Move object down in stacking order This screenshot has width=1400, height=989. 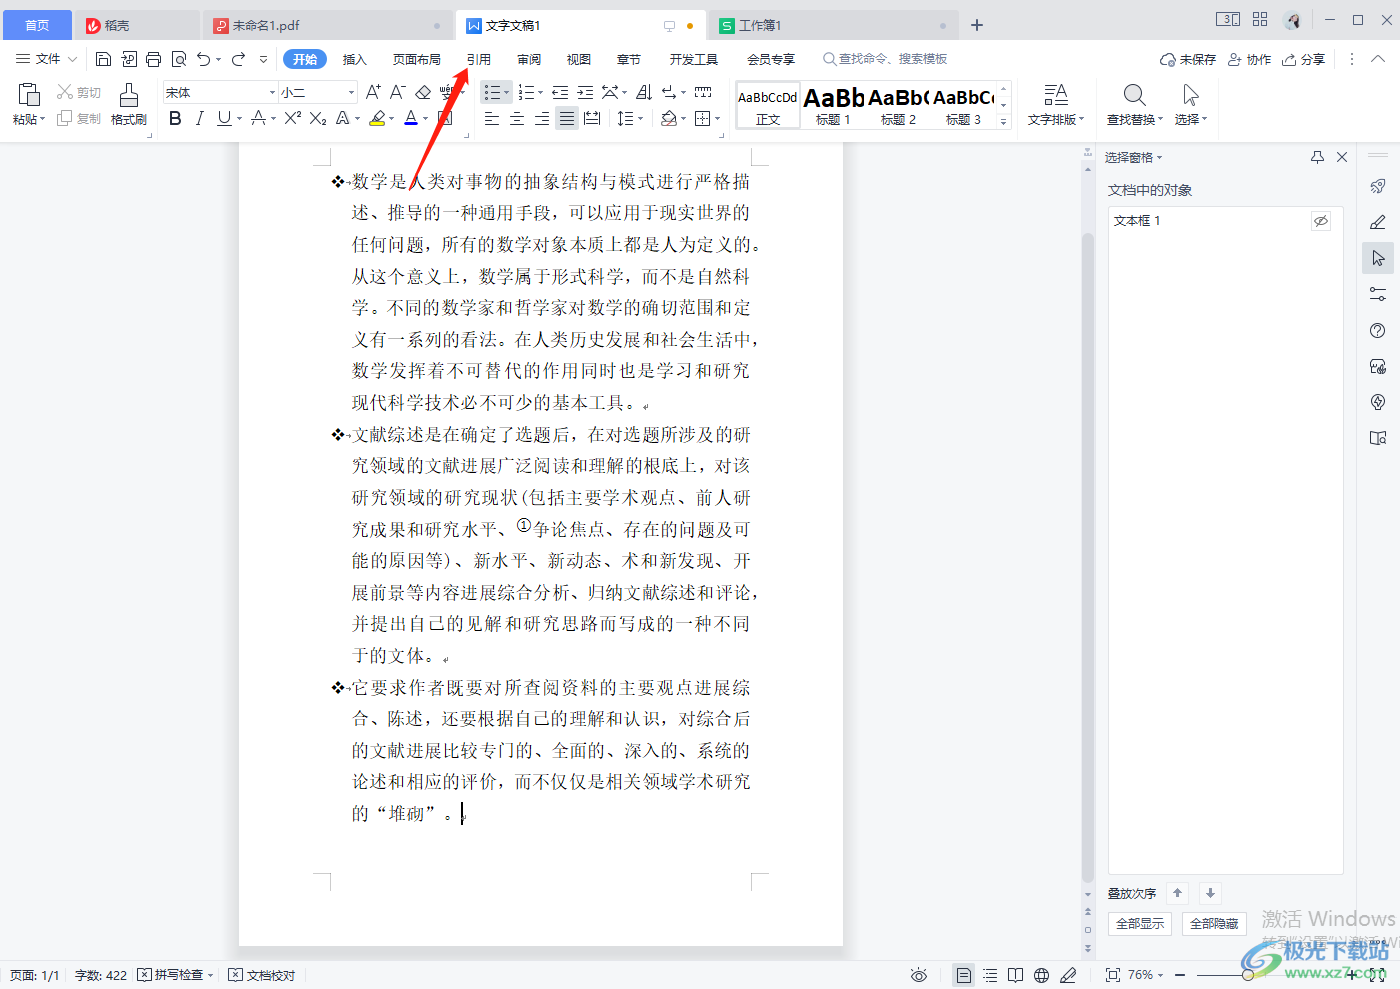pyautogui.click(x=1210, y=893)
